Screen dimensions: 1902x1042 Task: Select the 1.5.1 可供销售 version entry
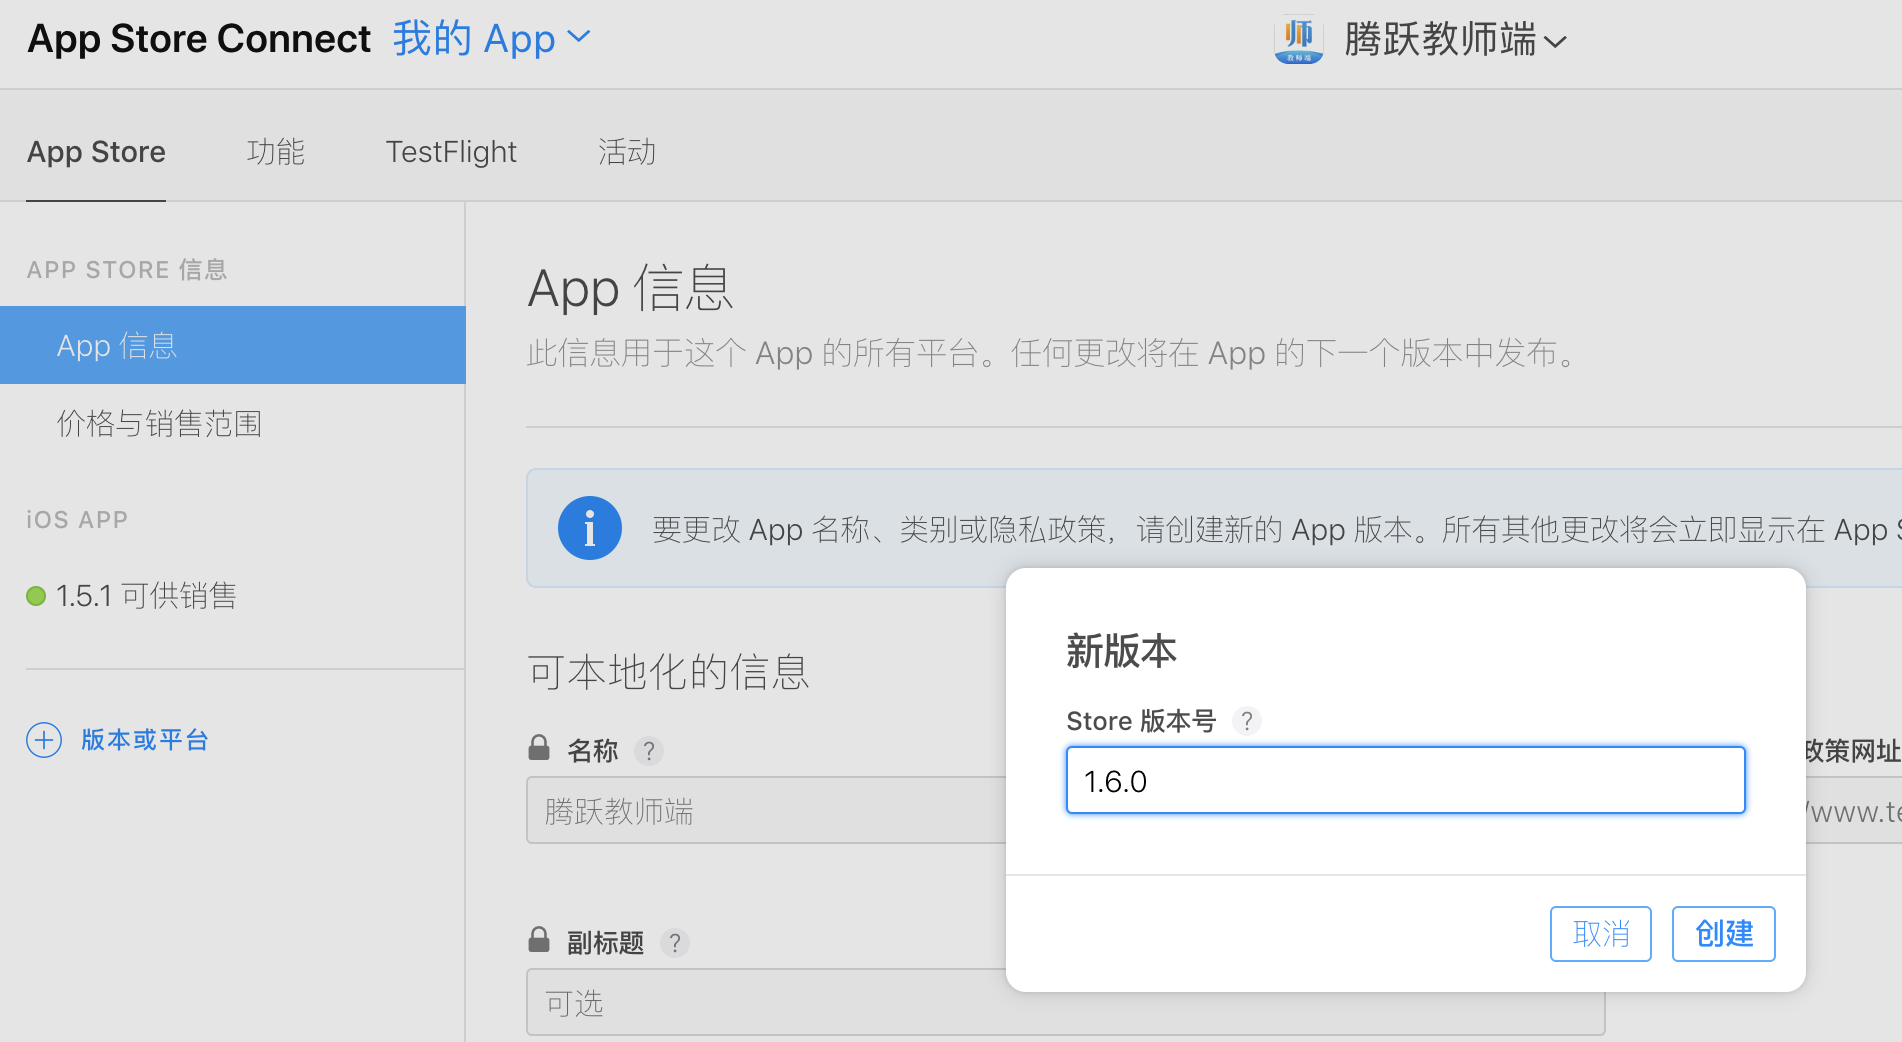tap(146, 596)
